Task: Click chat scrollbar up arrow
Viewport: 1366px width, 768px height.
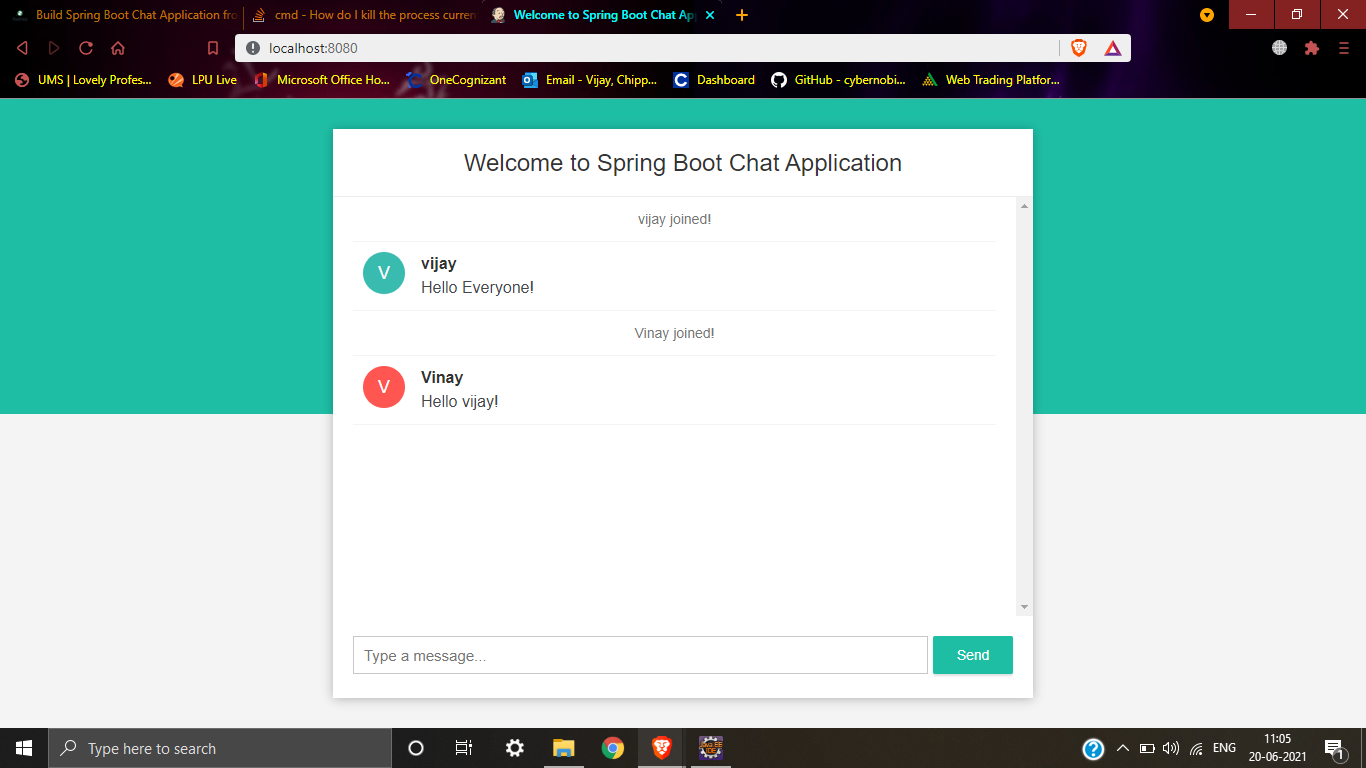Action: tap(1024, 206)
